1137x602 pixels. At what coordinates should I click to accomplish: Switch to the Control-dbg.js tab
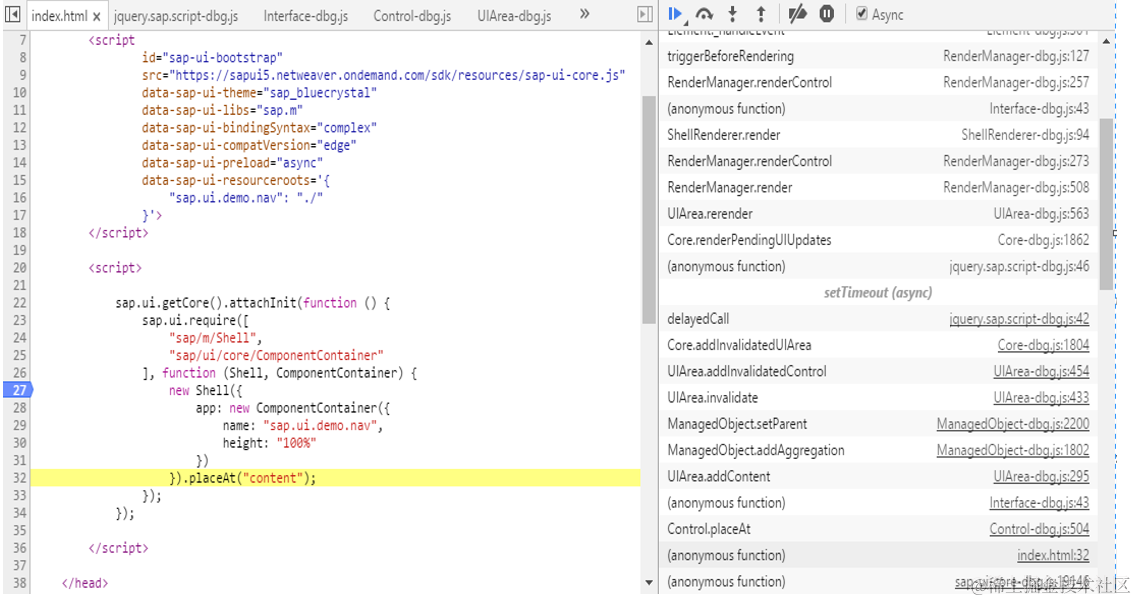pyautogui.click(x=412, y=16)
